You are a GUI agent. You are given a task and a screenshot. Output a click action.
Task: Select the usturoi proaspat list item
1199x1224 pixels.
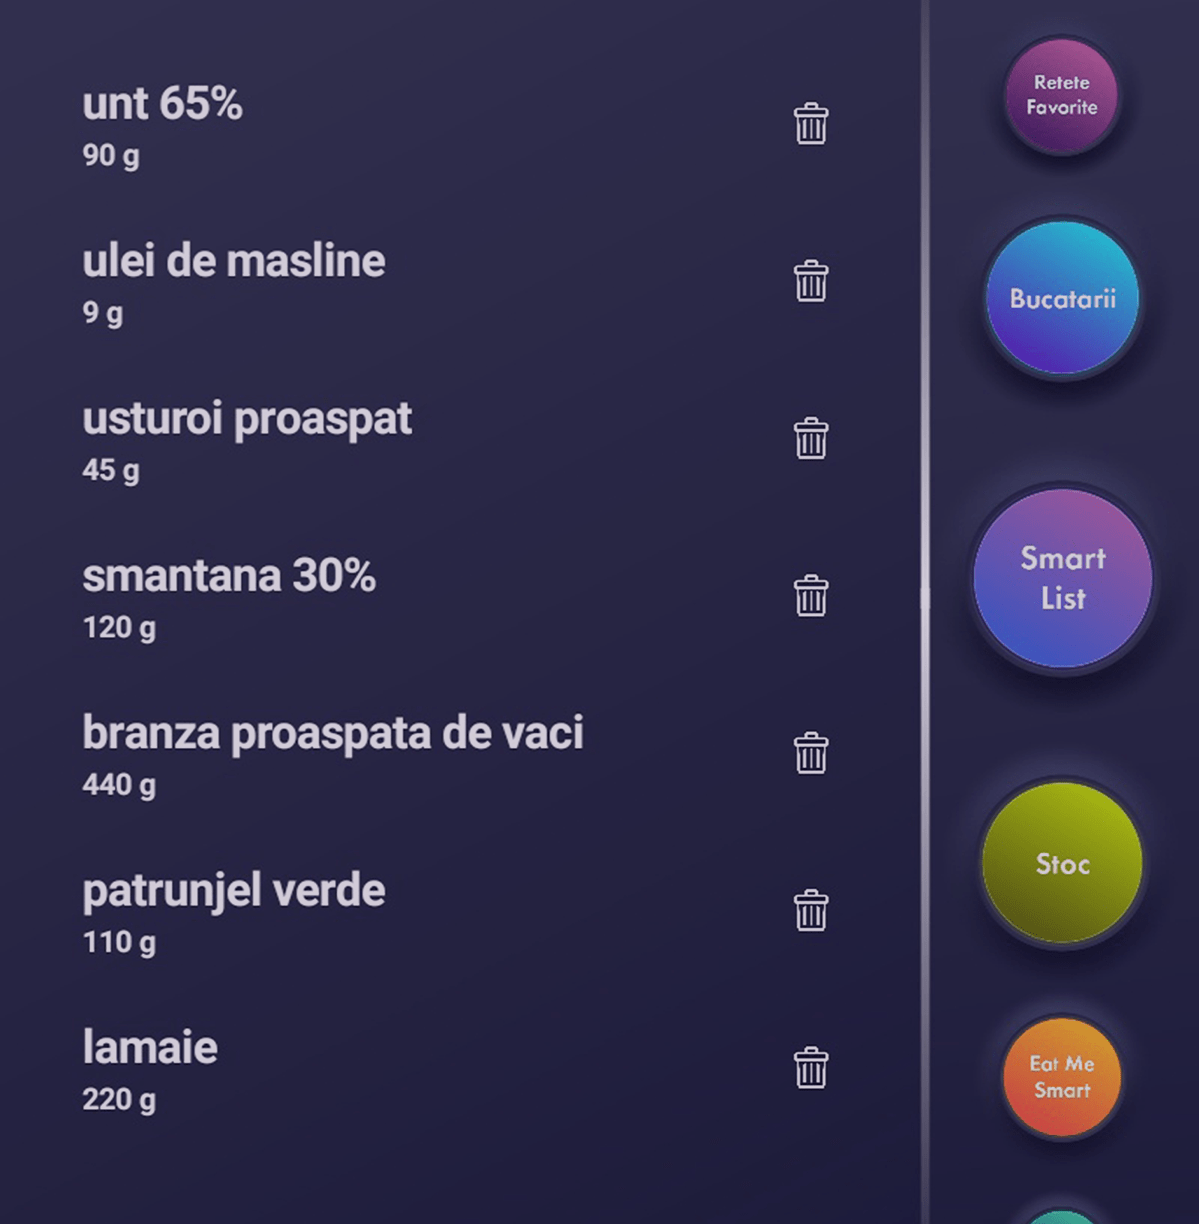coord(246,419)
